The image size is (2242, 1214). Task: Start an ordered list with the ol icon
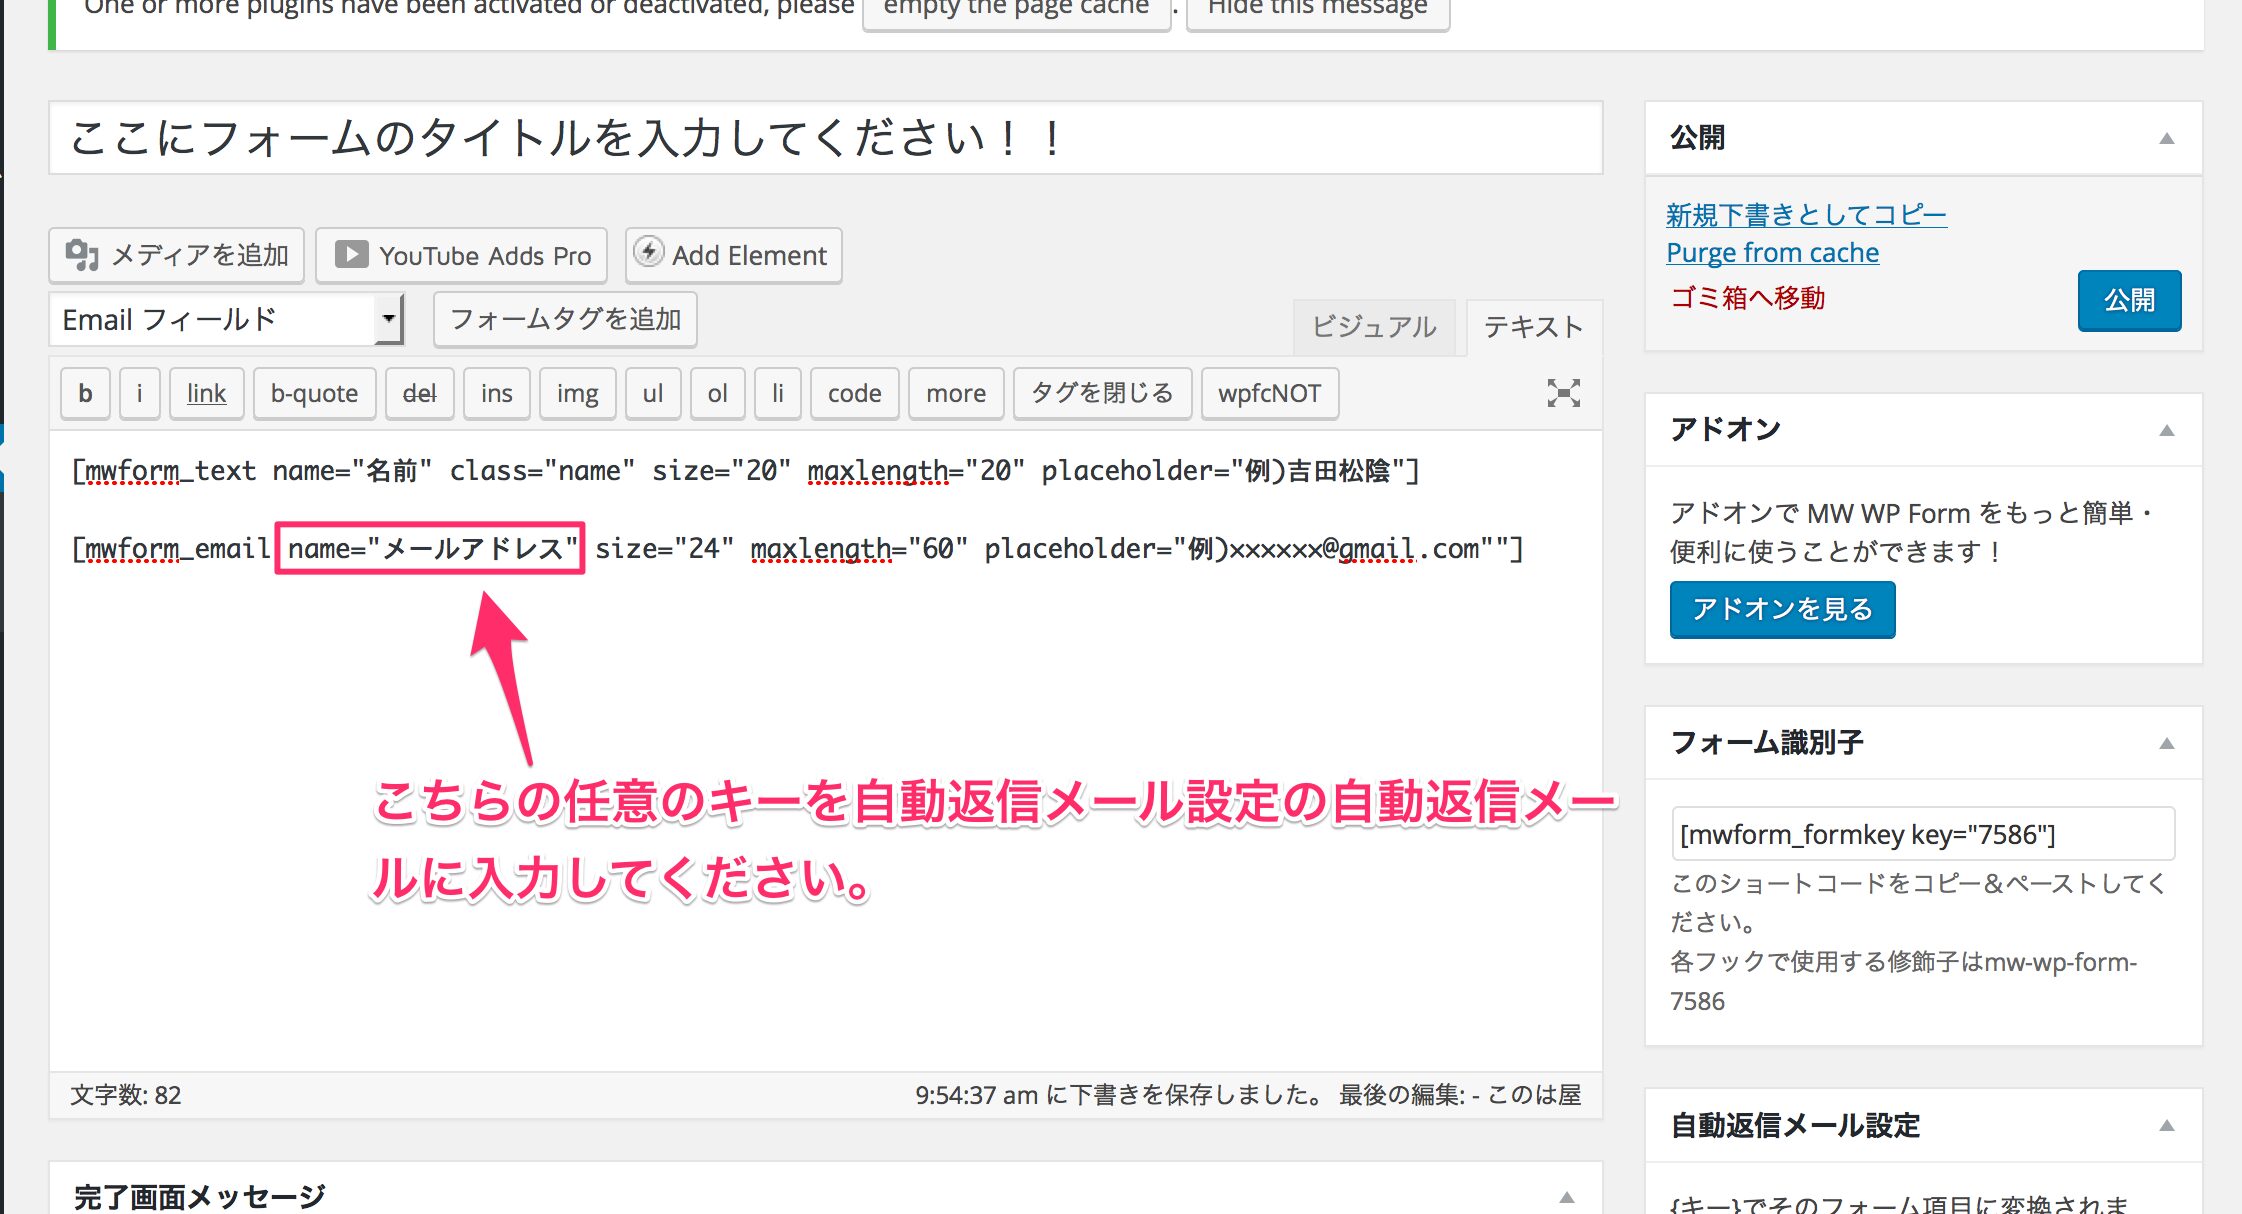tap(716, 393)
